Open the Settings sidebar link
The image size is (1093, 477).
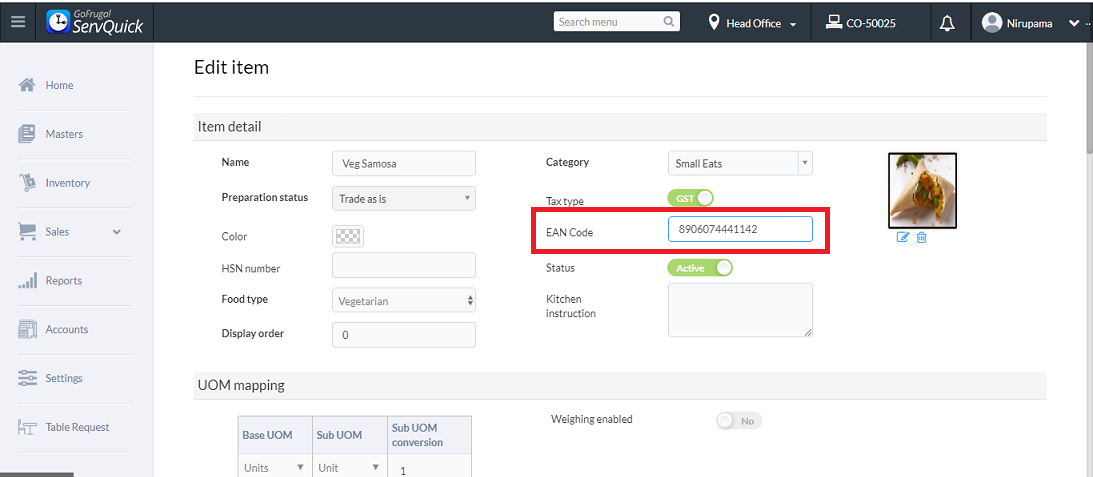(63, 378)
